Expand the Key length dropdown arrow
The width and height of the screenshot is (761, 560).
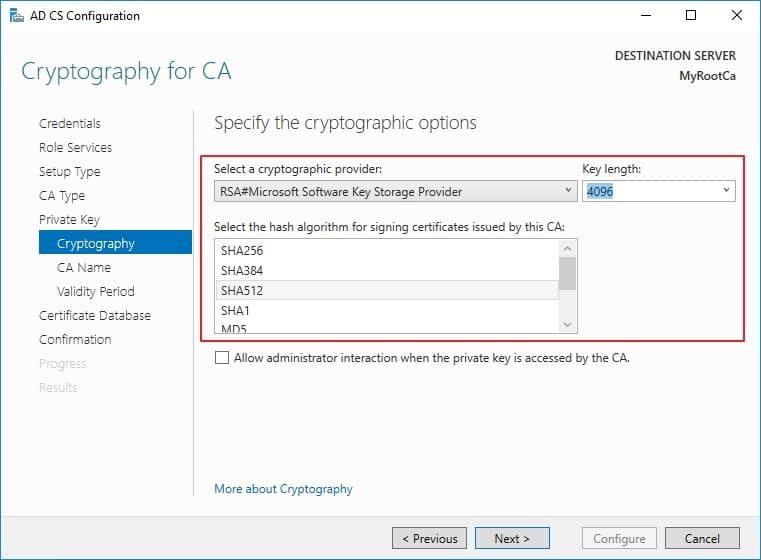click(x=726, y=190)
